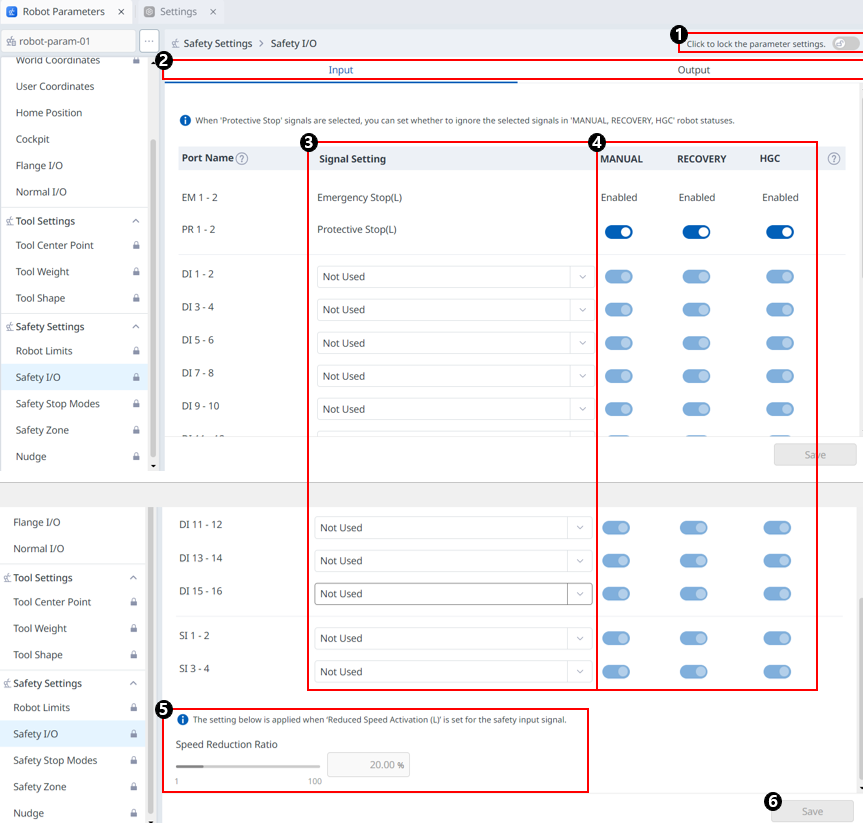This screenshot has width=863, height=823.
Task: Click the help icon next to Port Name
Action: click(x=242, y=158)
